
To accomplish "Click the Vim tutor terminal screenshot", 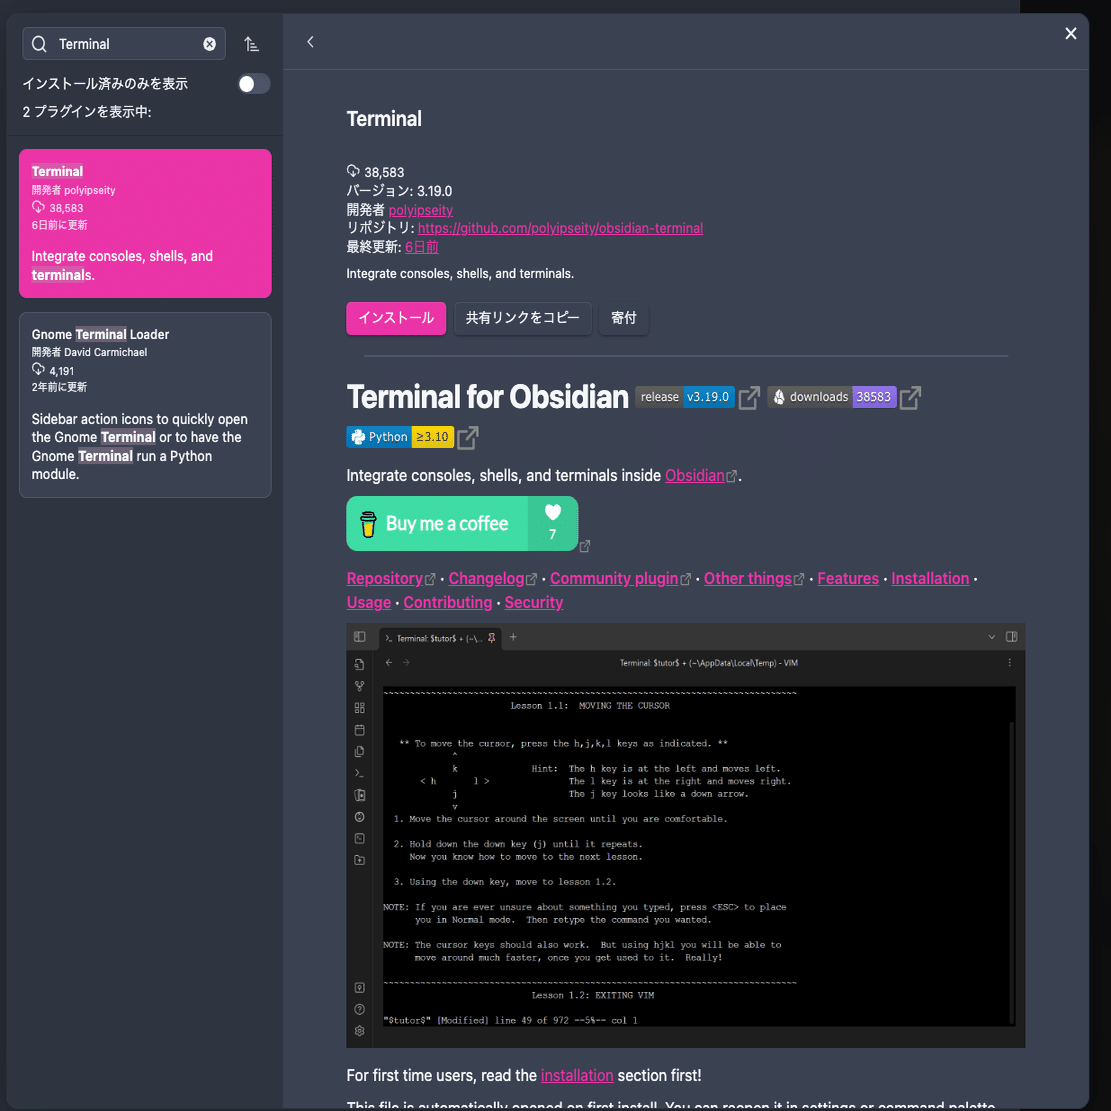I will 686,835.
